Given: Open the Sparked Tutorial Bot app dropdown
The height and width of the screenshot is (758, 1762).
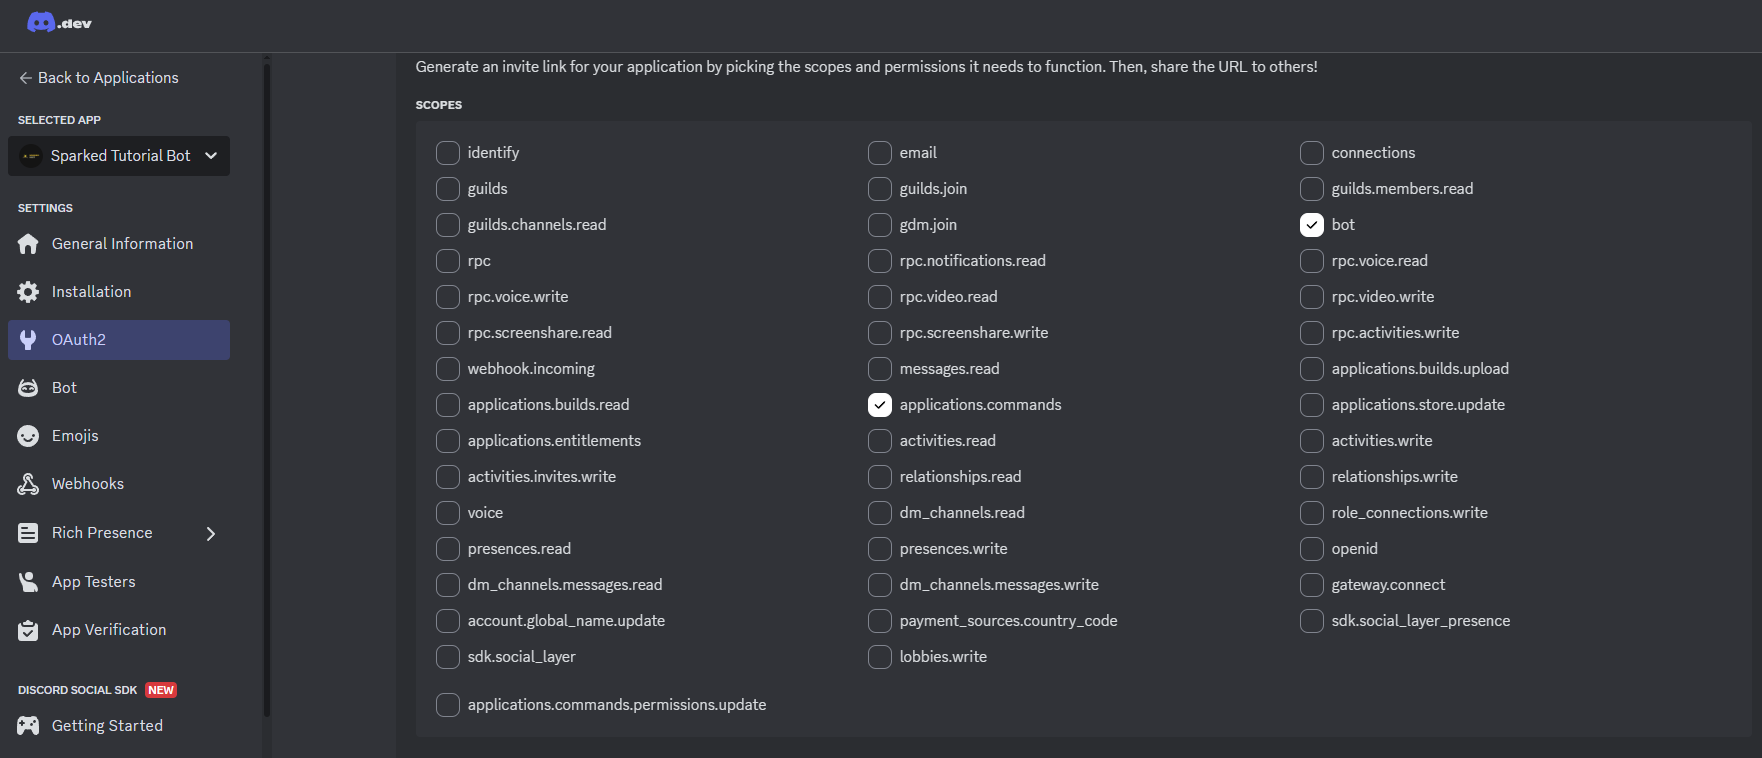Looking at the screenshot, I should click(119, 156).
